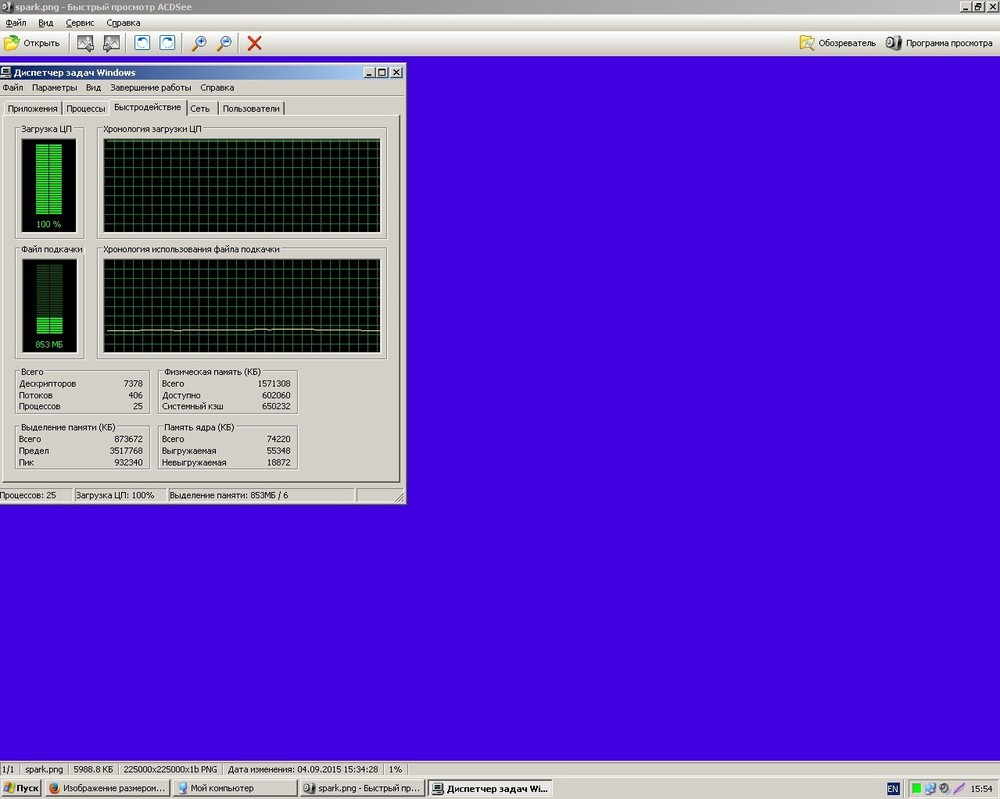Open the Завершение работы menu
Image resolution: width=1000 pixels, height=799 pixels.
[x=150, y=88]
